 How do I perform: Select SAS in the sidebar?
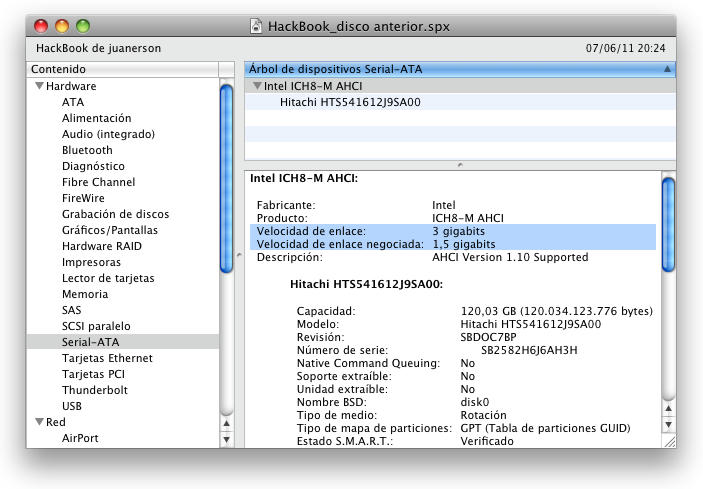click(x=71, y=310)
